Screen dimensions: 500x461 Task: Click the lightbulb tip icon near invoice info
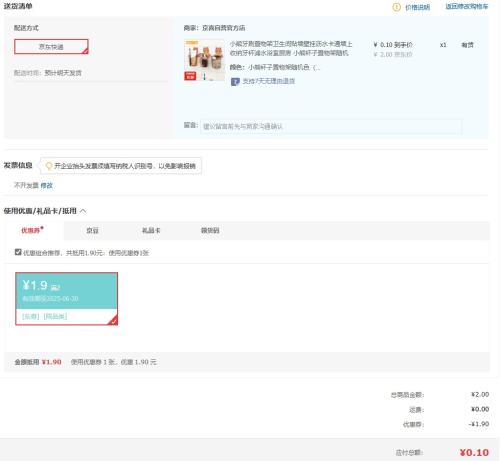(49, 166)
